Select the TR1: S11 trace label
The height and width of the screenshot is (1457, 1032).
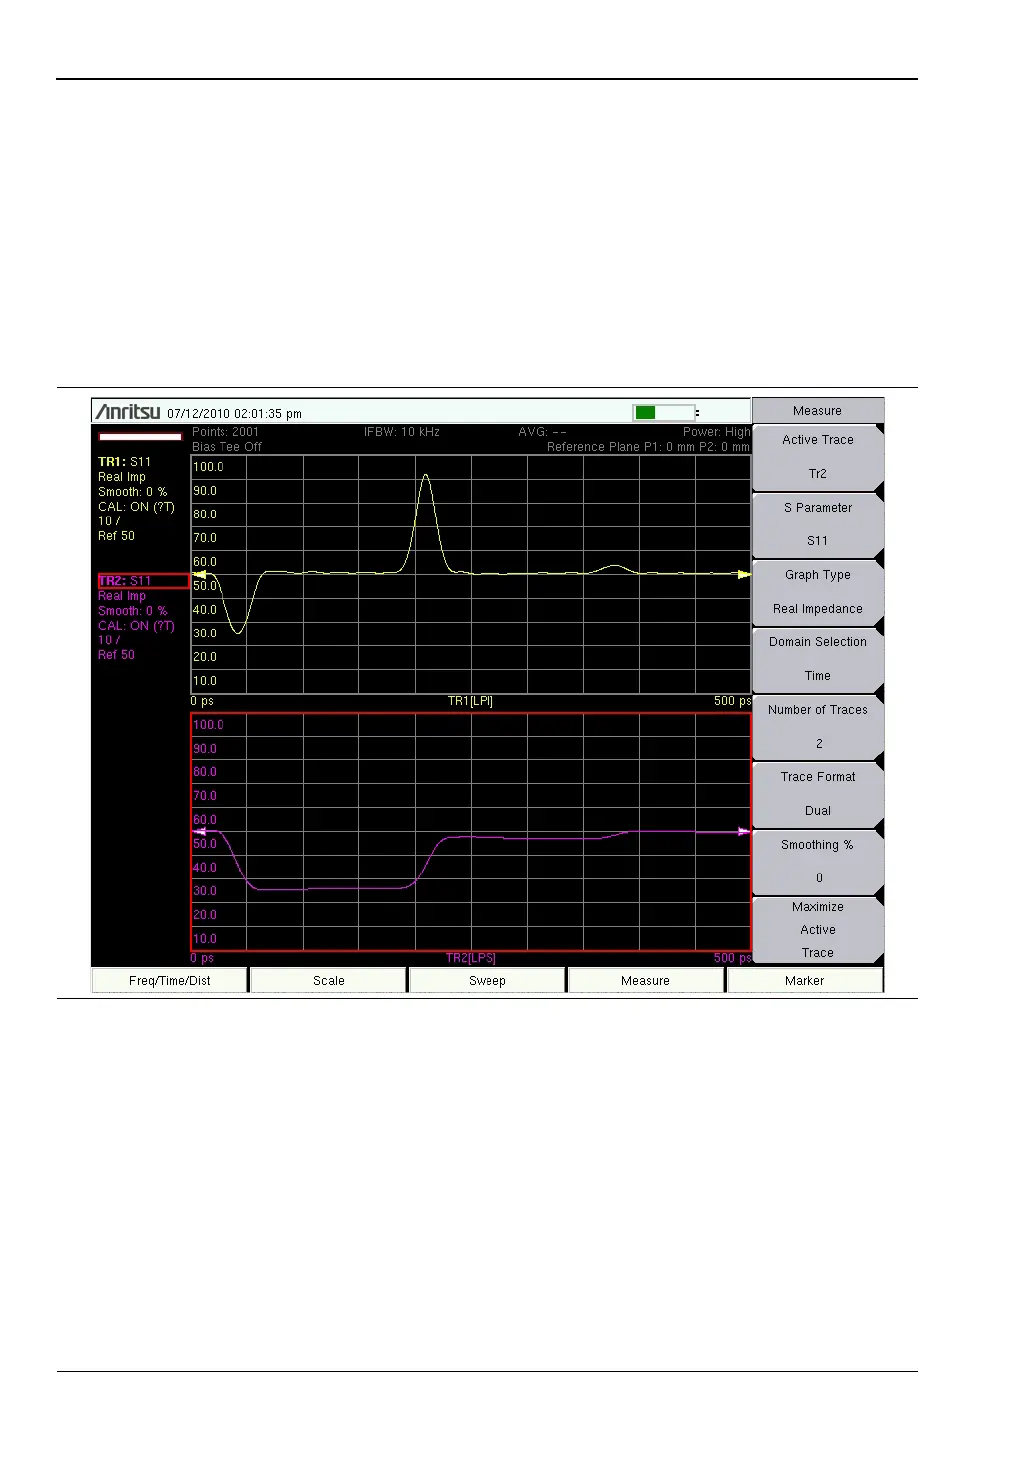click(124, 462)
